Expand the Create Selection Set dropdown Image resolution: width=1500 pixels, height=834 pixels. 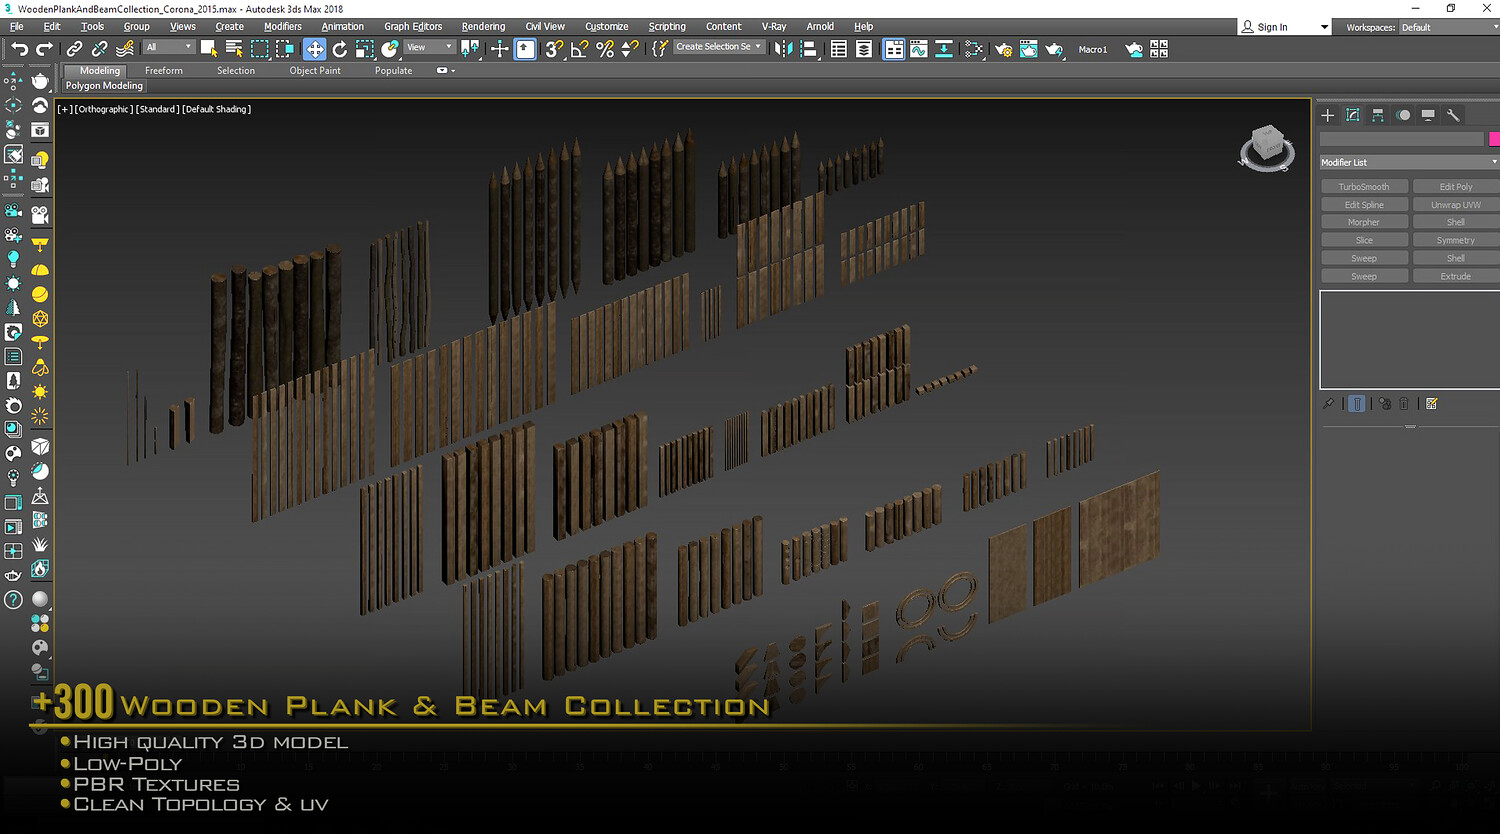pyautogui.click(x=719, y=47)
